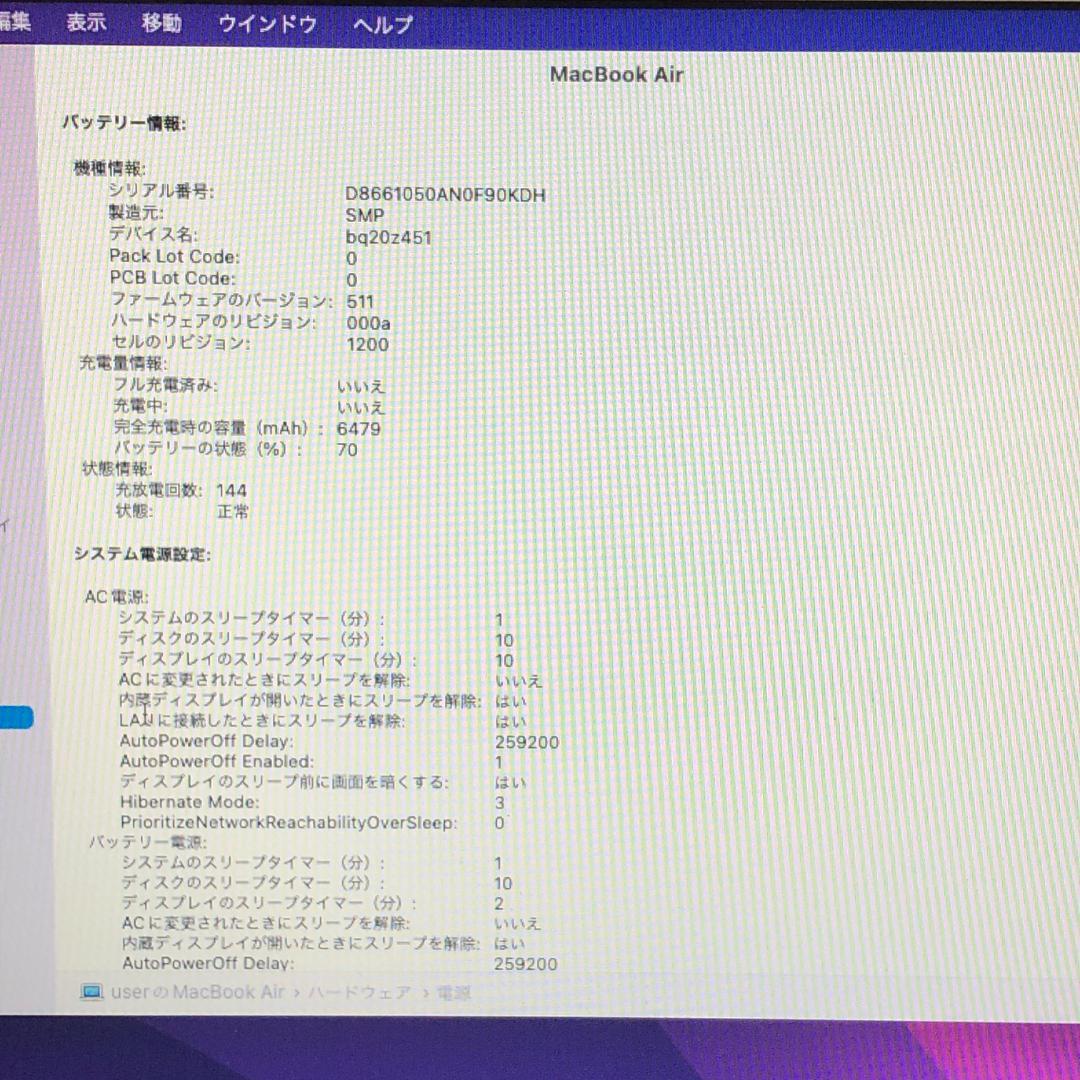This screenshot has height=1080, width=1080.
Task: Select battery state percentage 70
Action: coord(346,450)
